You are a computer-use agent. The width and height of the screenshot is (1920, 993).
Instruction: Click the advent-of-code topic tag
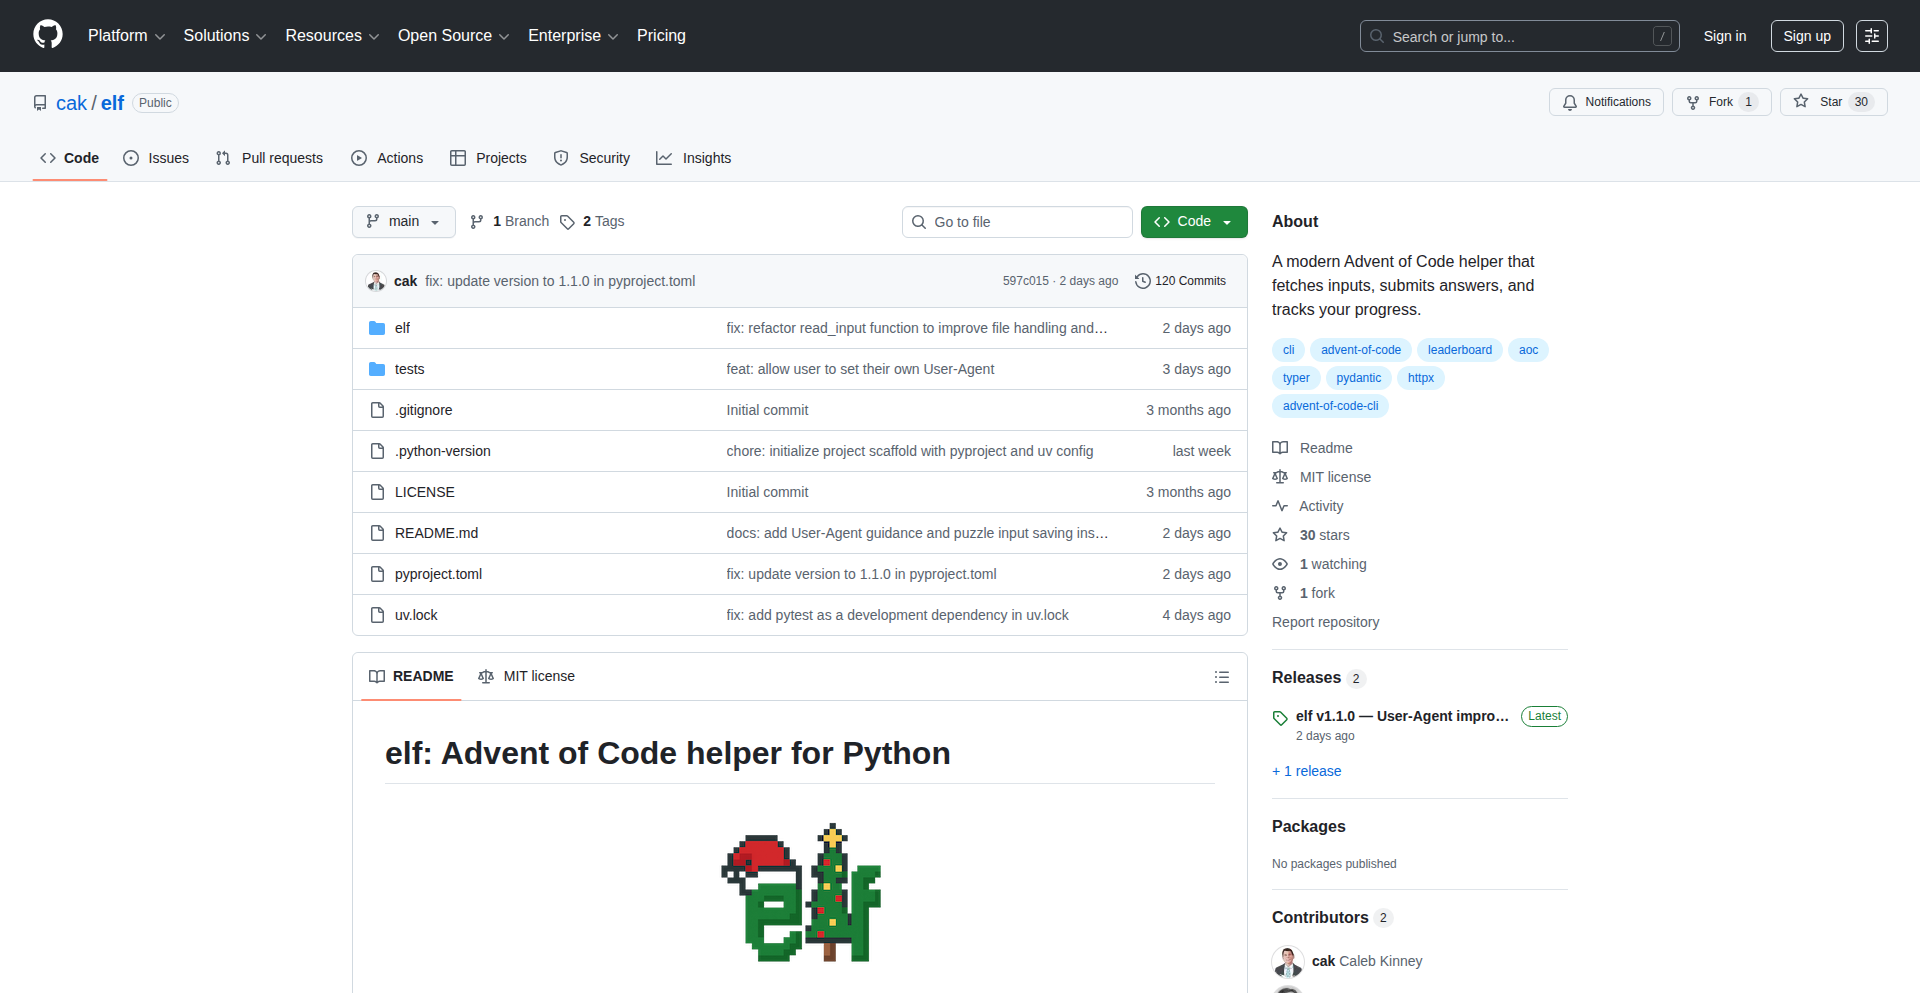coord(1360,350)
